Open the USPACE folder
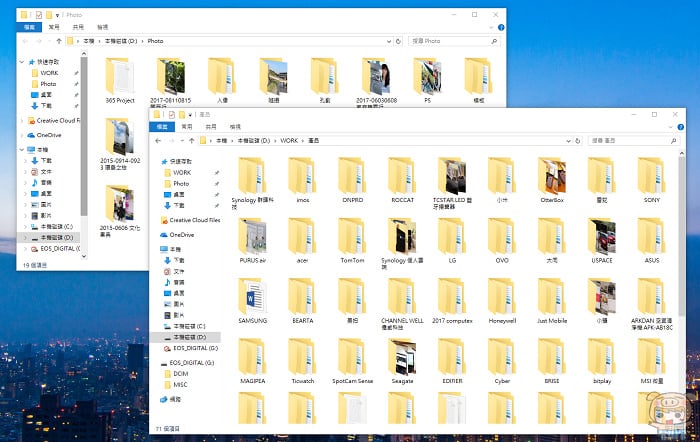700x442 pixels. (602, 241)
